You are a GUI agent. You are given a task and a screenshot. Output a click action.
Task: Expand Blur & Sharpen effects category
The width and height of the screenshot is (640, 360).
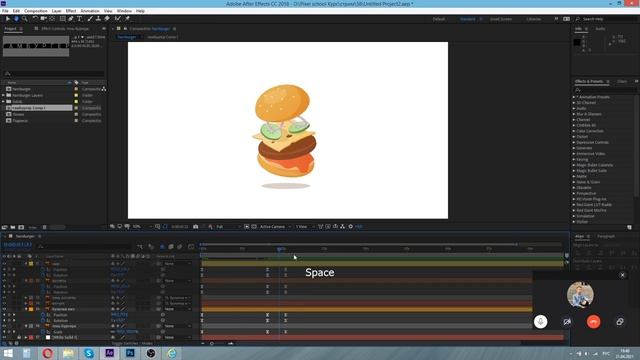pos(574,114)
